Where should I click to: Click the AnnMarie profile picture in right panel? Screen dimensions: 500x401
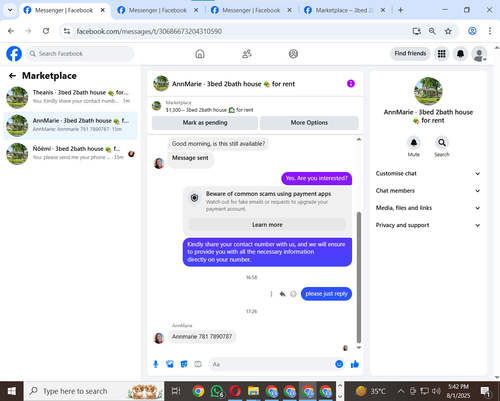[x=428, y=91]
